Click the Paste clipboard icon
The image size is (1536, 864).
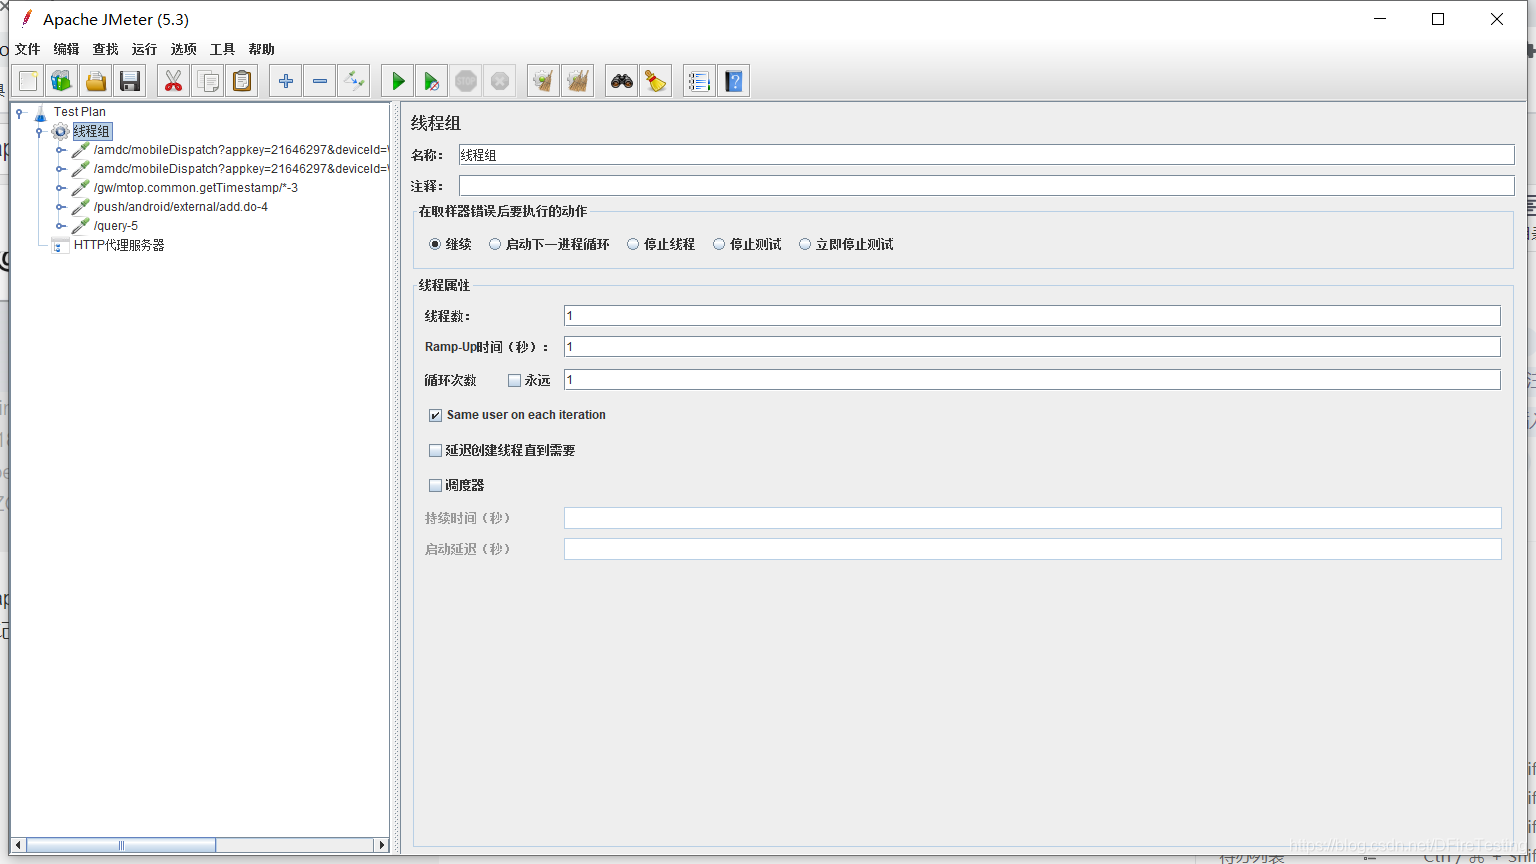tap(241, 81)
